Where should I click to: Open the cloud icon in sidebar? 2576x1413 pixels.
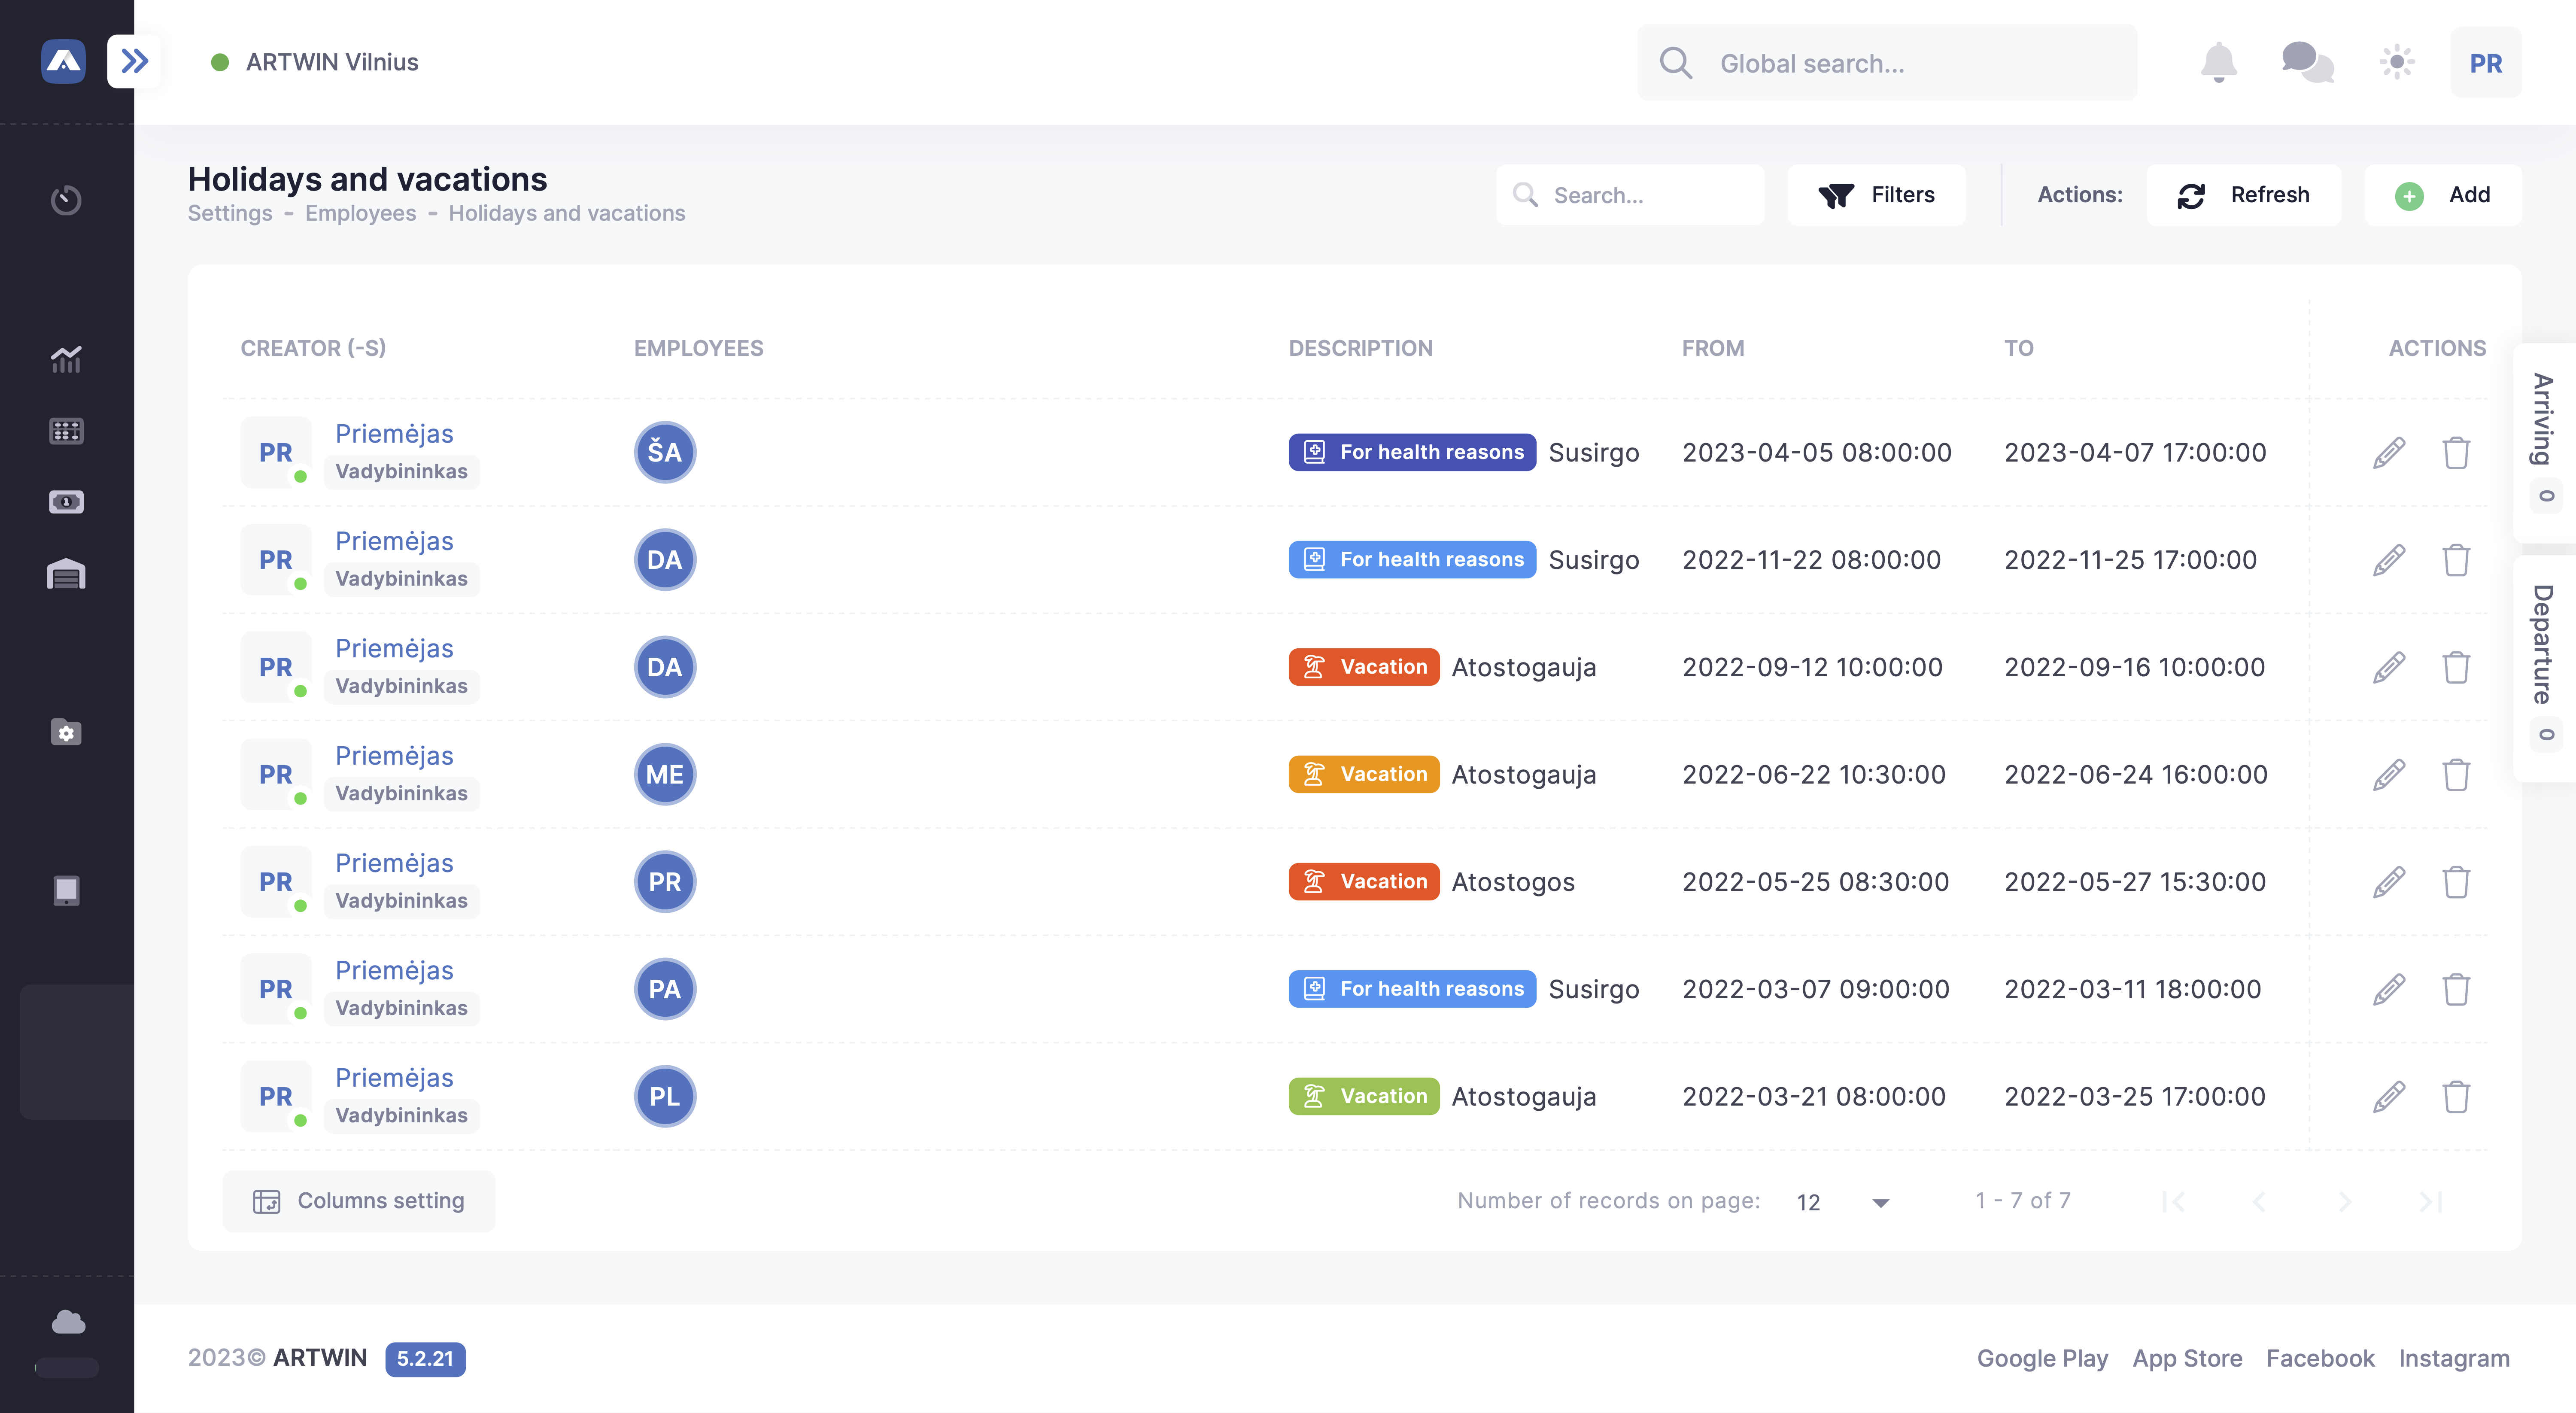[x=68, y=1322]
